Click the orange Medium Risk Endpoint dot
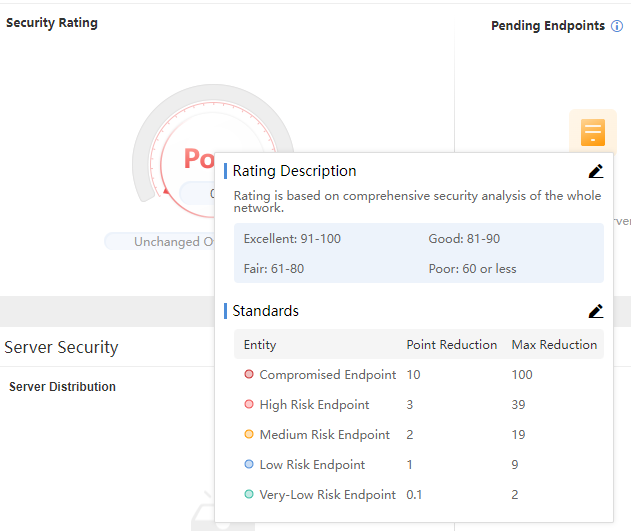Image resolution: width=631 pixels, height=531 pixels. click(x=249, y=435)
